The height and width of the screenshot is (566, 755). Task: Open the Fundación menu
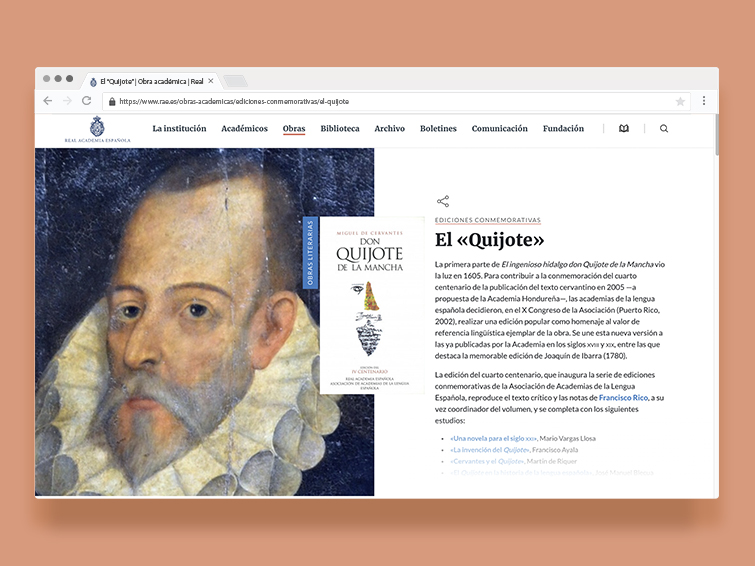[x=563, y=129]
